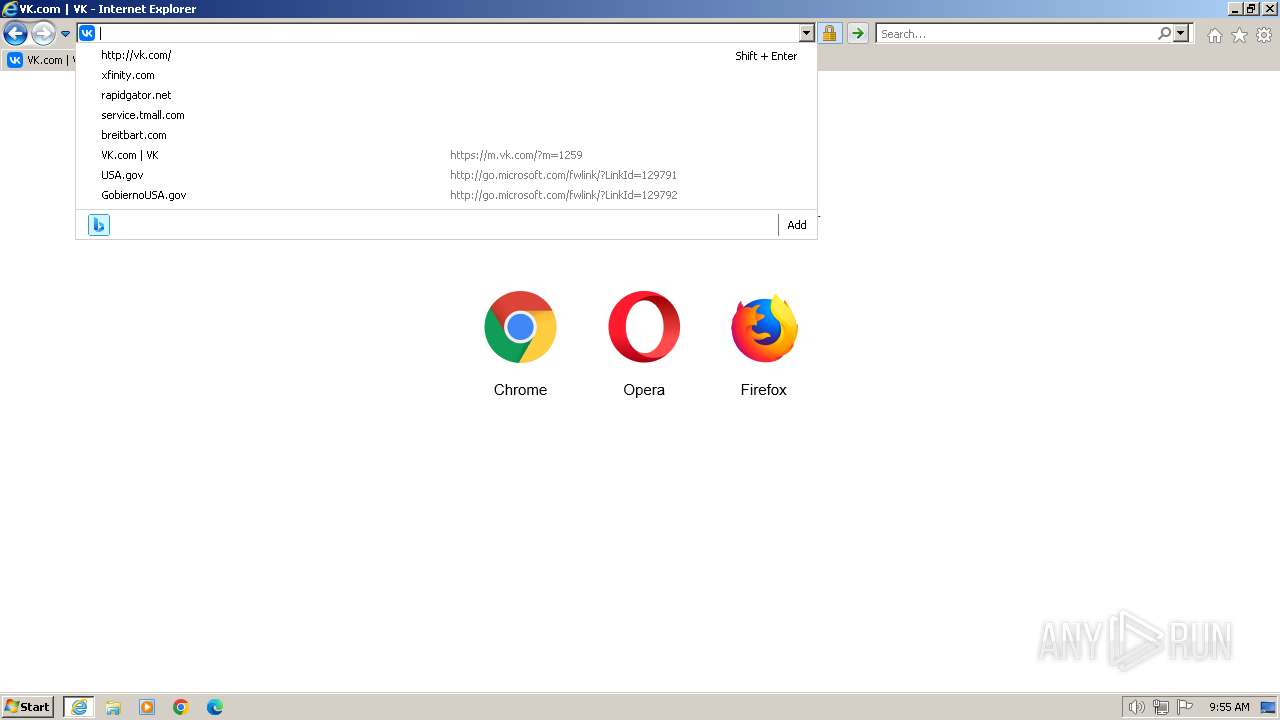
Task: Click the Opera label link
Action: tap(644, 390)
